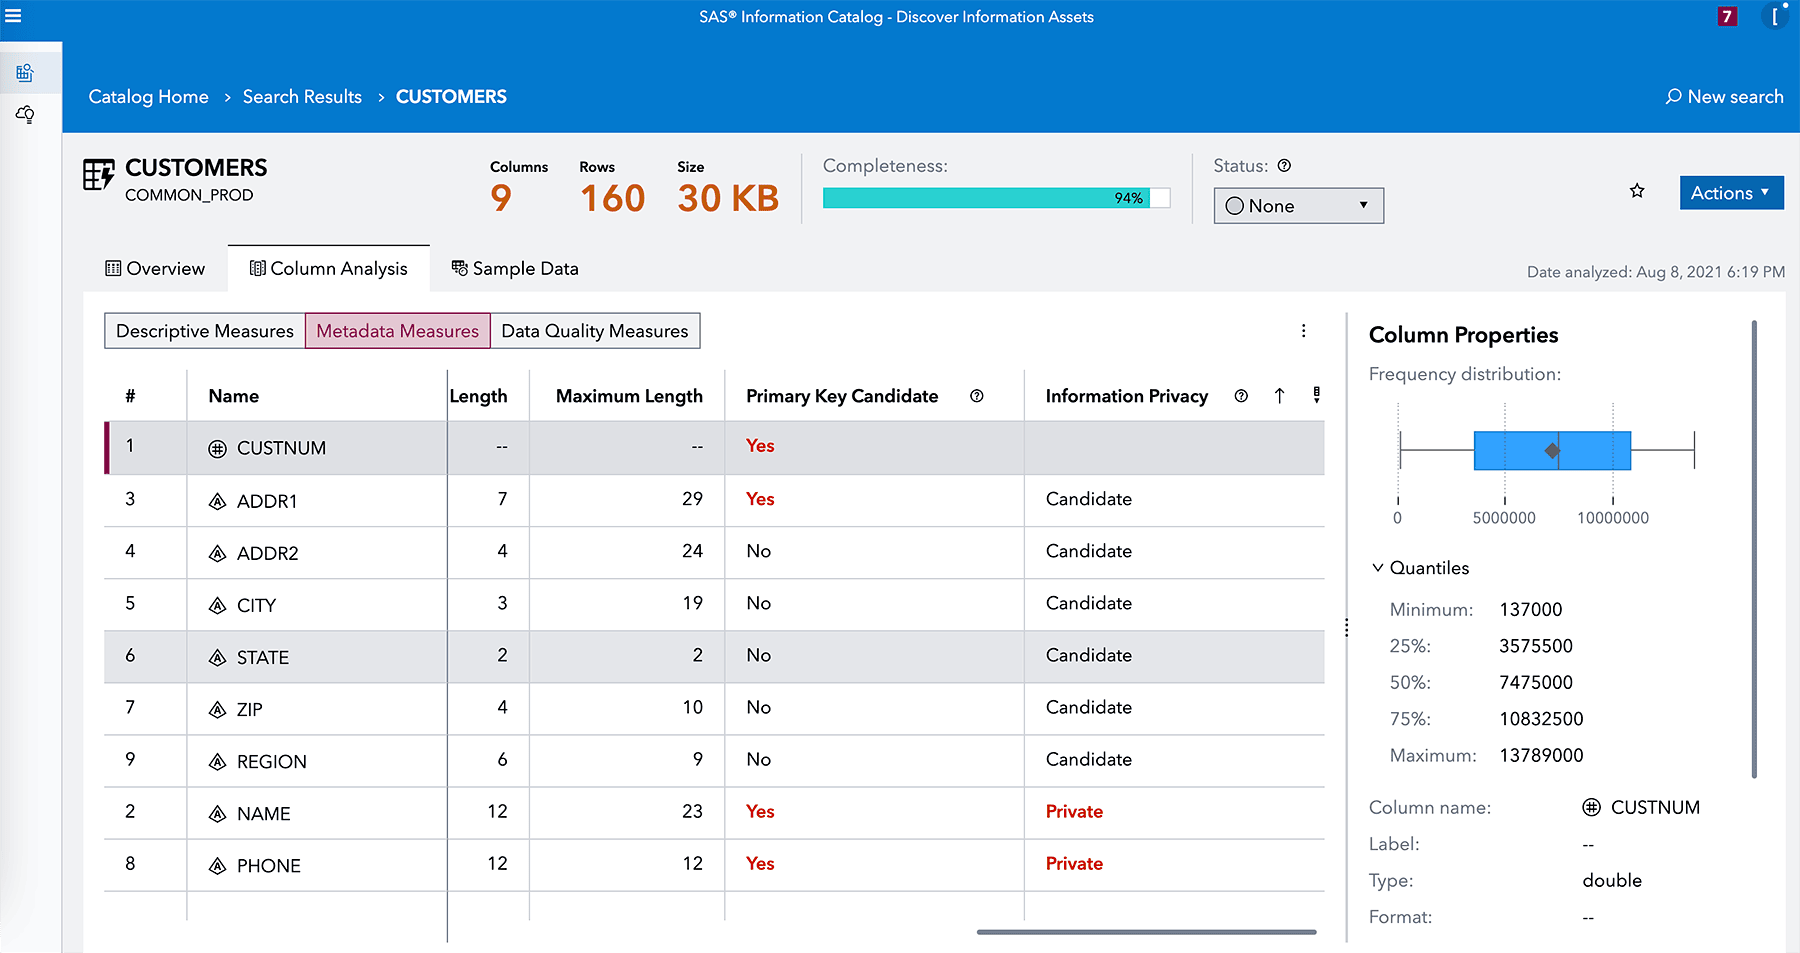The height and width of the screenshot is (953, 1800).
Task: Open the column header overflow menu icon
Action: [x=1316, y=395]
